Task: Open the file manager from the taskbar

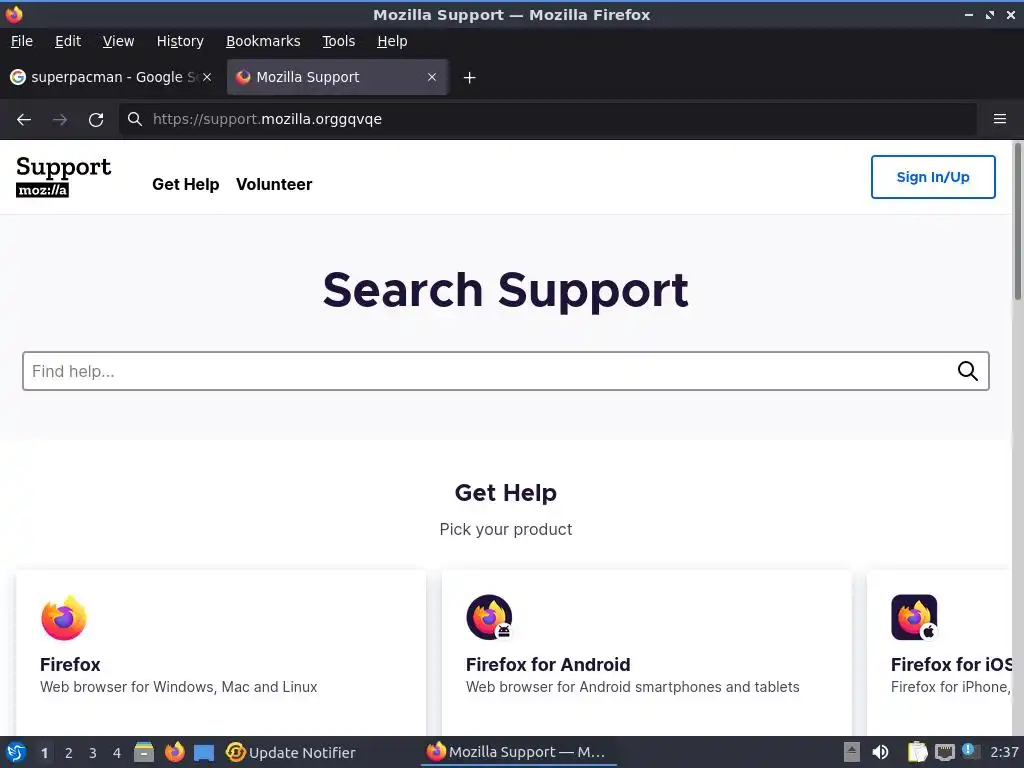Action: click(144, 752)
